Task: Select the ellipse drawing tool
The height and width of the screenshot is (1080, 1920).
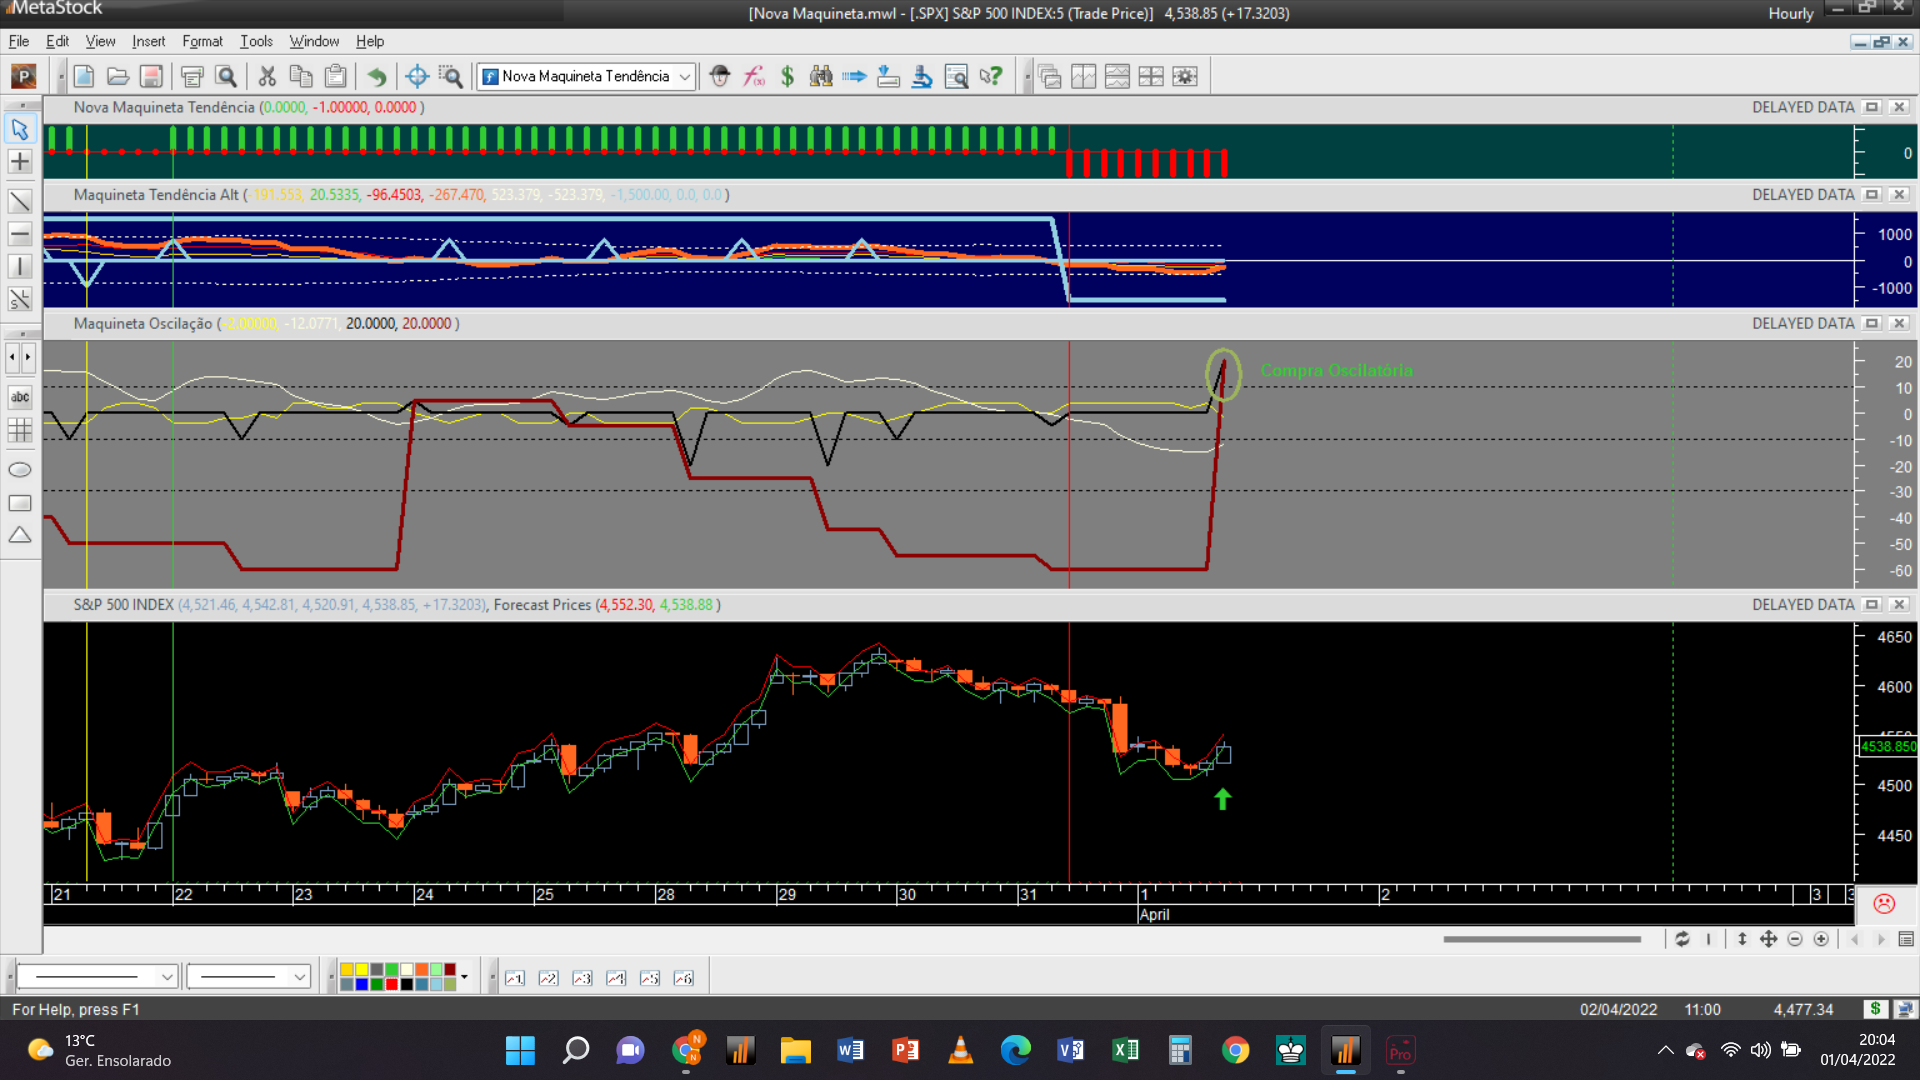Action: pyautogui.click(x=20, y=470)
